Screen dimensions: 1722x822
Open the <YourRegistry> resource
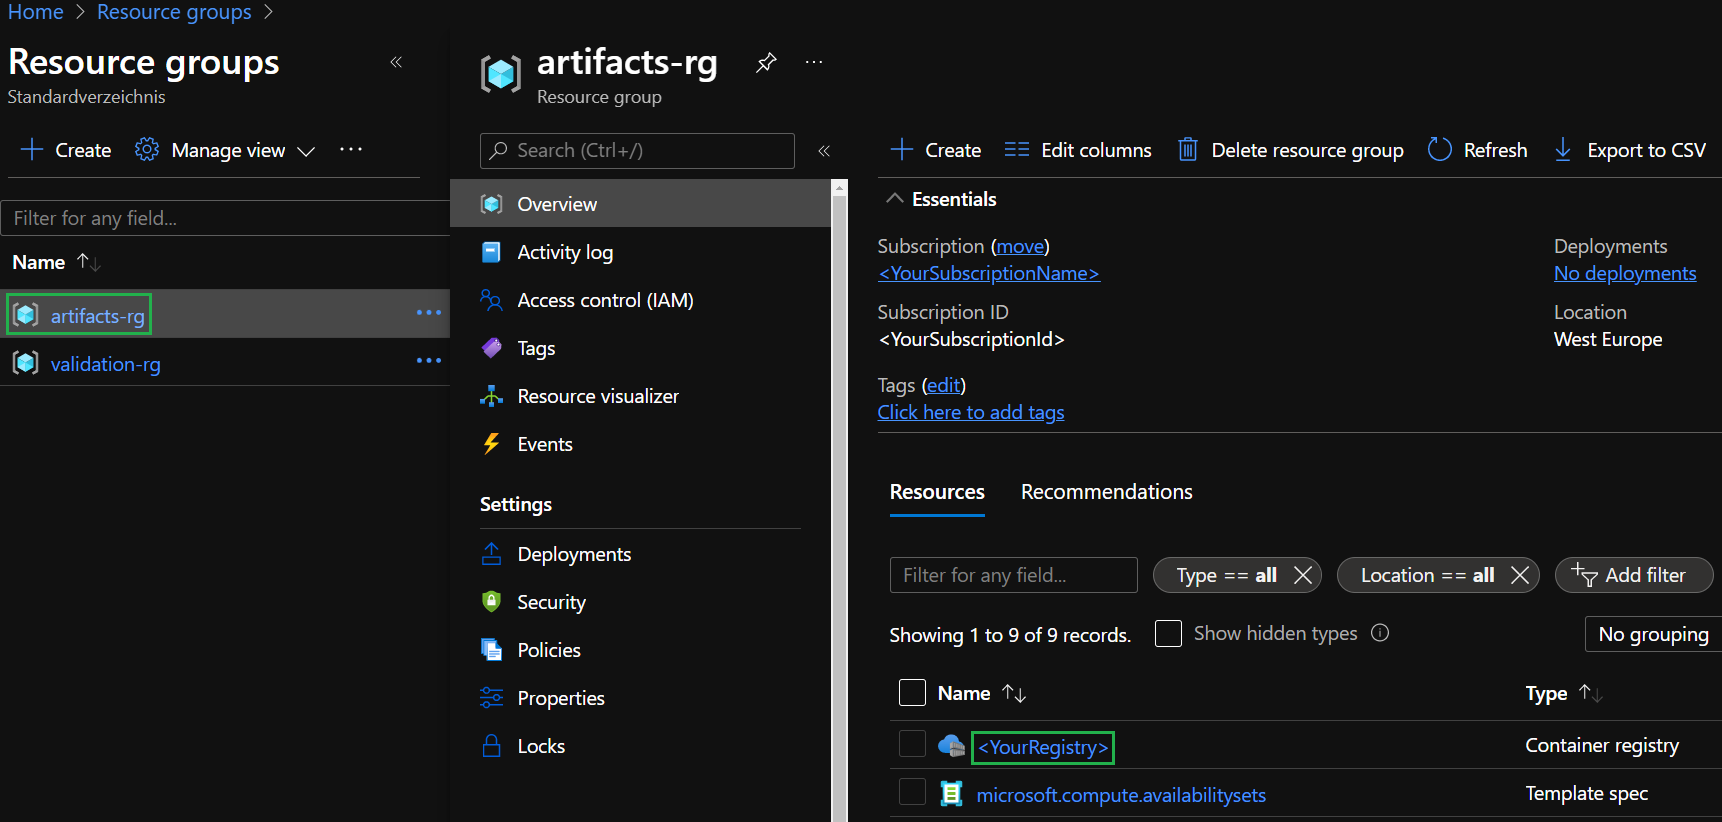(1043, 747)
